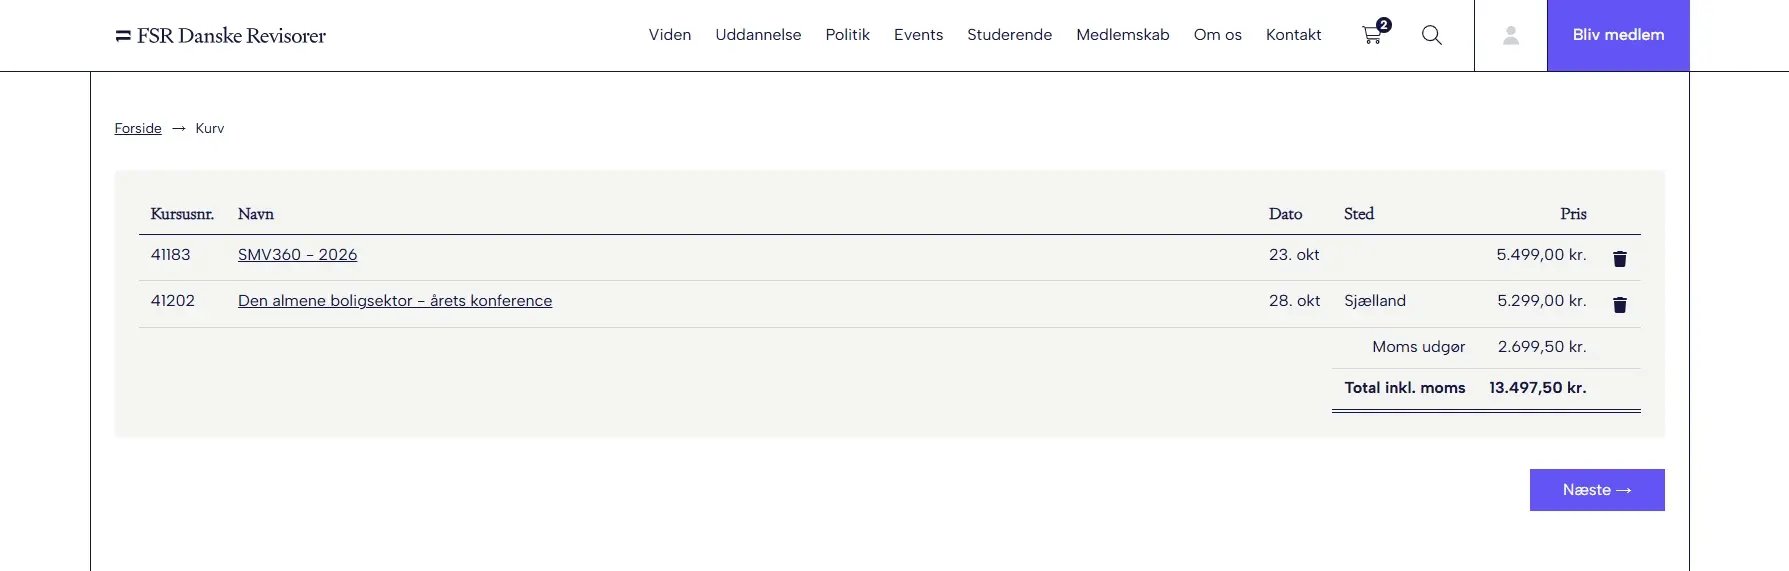Open the Studerende menu
Viewport: 1789px width, 571px height.
[x=1009, y=35]
